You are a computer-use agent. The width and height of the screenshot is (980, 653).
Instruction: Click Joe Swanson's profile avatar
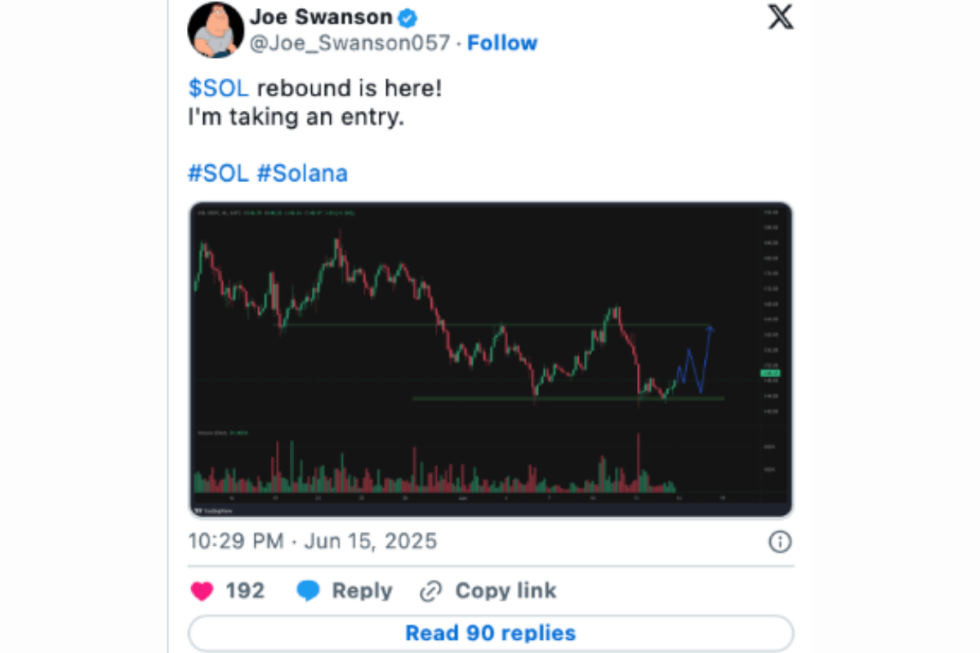click(217, 29)
